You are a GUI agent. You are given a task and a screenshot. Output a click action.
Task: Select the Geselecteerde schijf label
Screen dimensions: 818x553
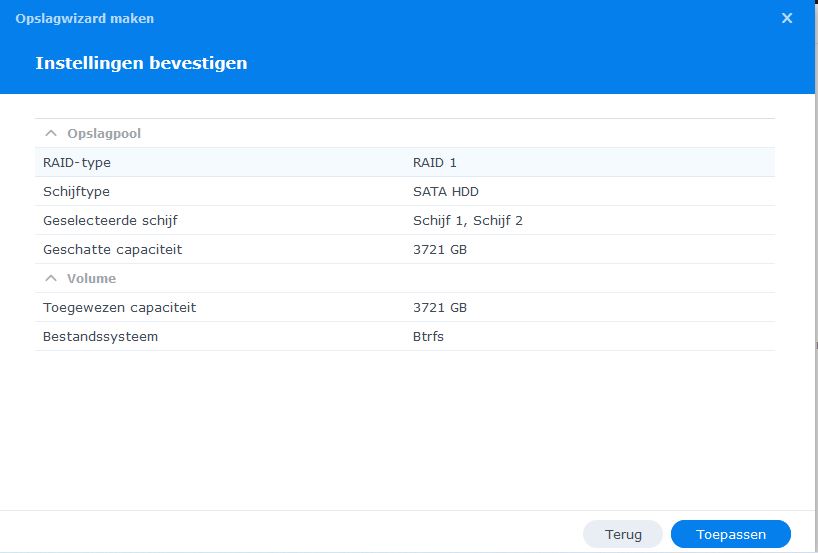(110, 220)
